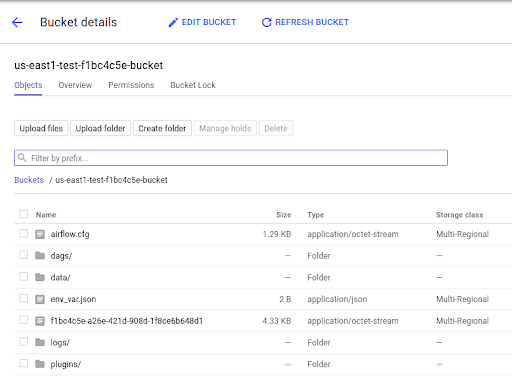Click the 4.33 KB size value
The image size is (512, 376).
click(x=277, y=321)
